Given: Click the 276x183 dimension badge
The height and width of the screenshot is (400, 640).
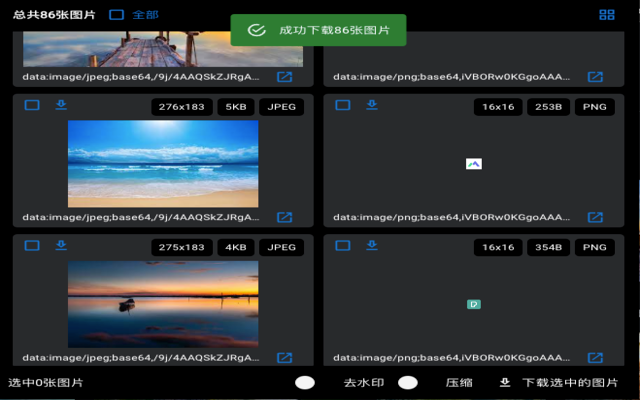Looking at the screenshot, I should click(x=182, y=107).
